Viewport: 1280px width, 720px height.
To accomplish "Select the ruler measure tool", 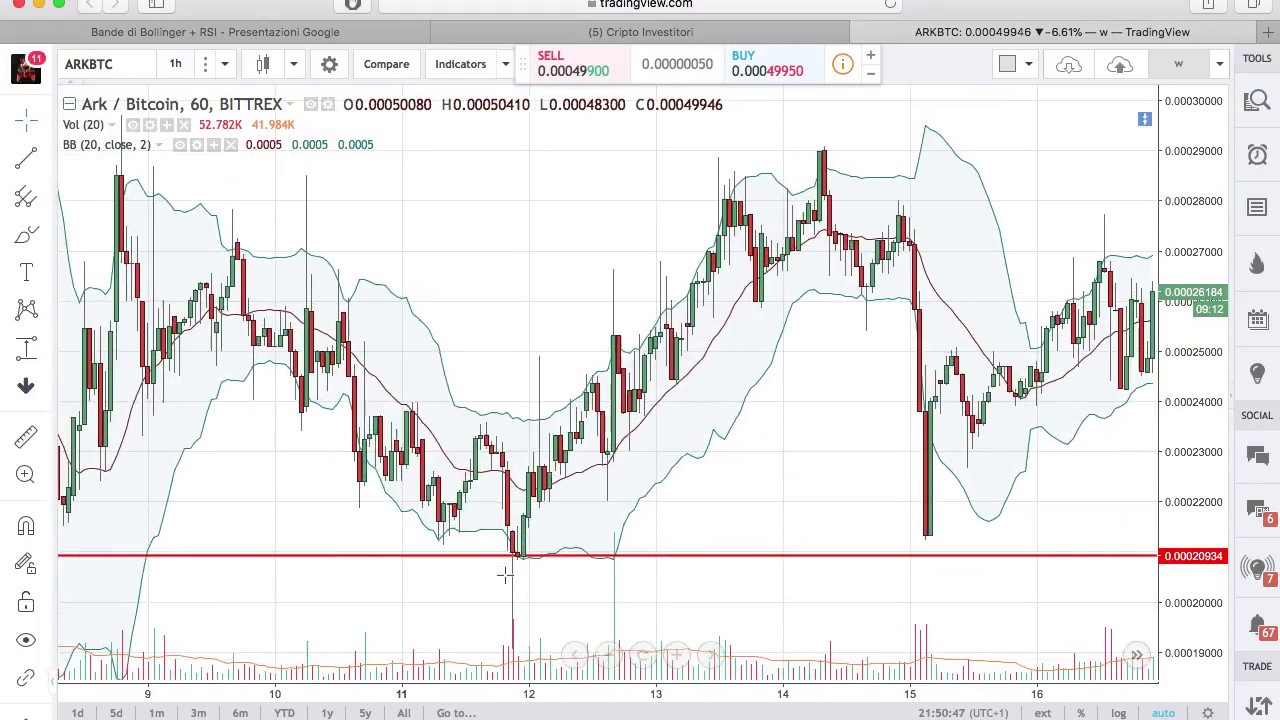I will [26, 436].
